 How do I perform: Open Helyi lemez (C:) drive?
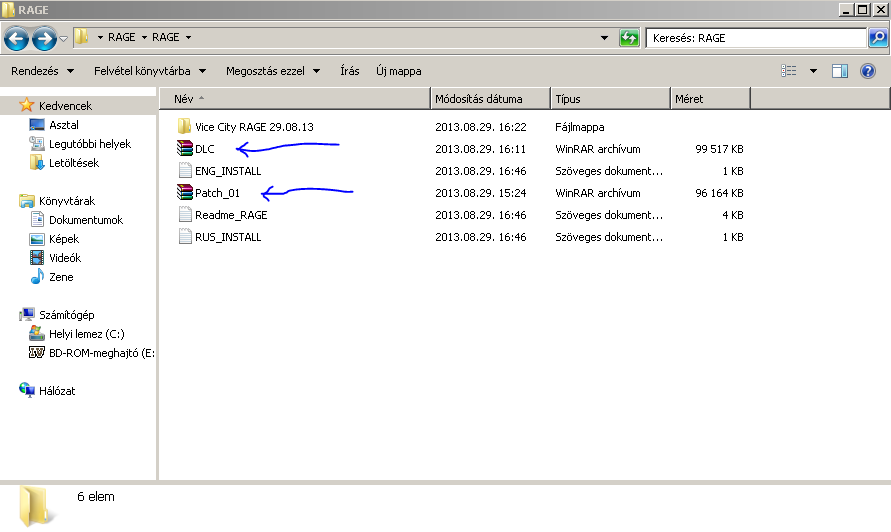coord(86,334)
